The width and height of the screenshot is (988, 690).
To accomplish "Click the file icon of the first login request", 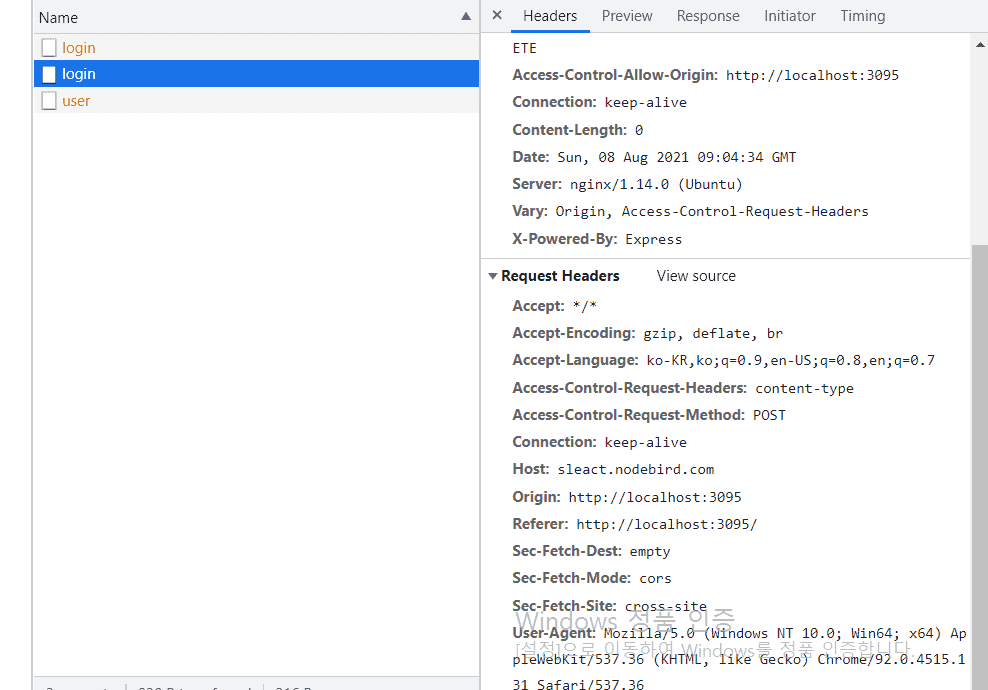I will pos(49,48).
